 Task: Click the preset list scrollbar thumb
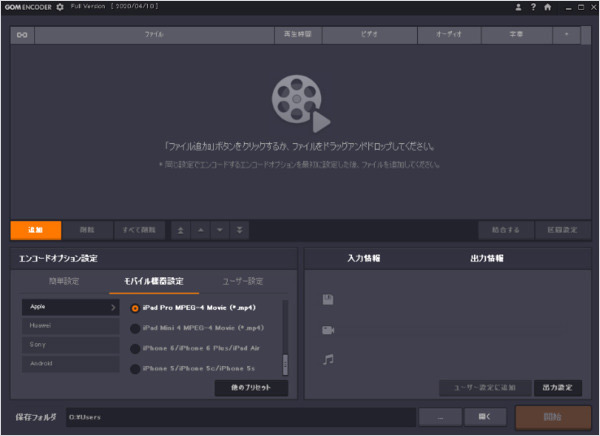pos(285,365)
